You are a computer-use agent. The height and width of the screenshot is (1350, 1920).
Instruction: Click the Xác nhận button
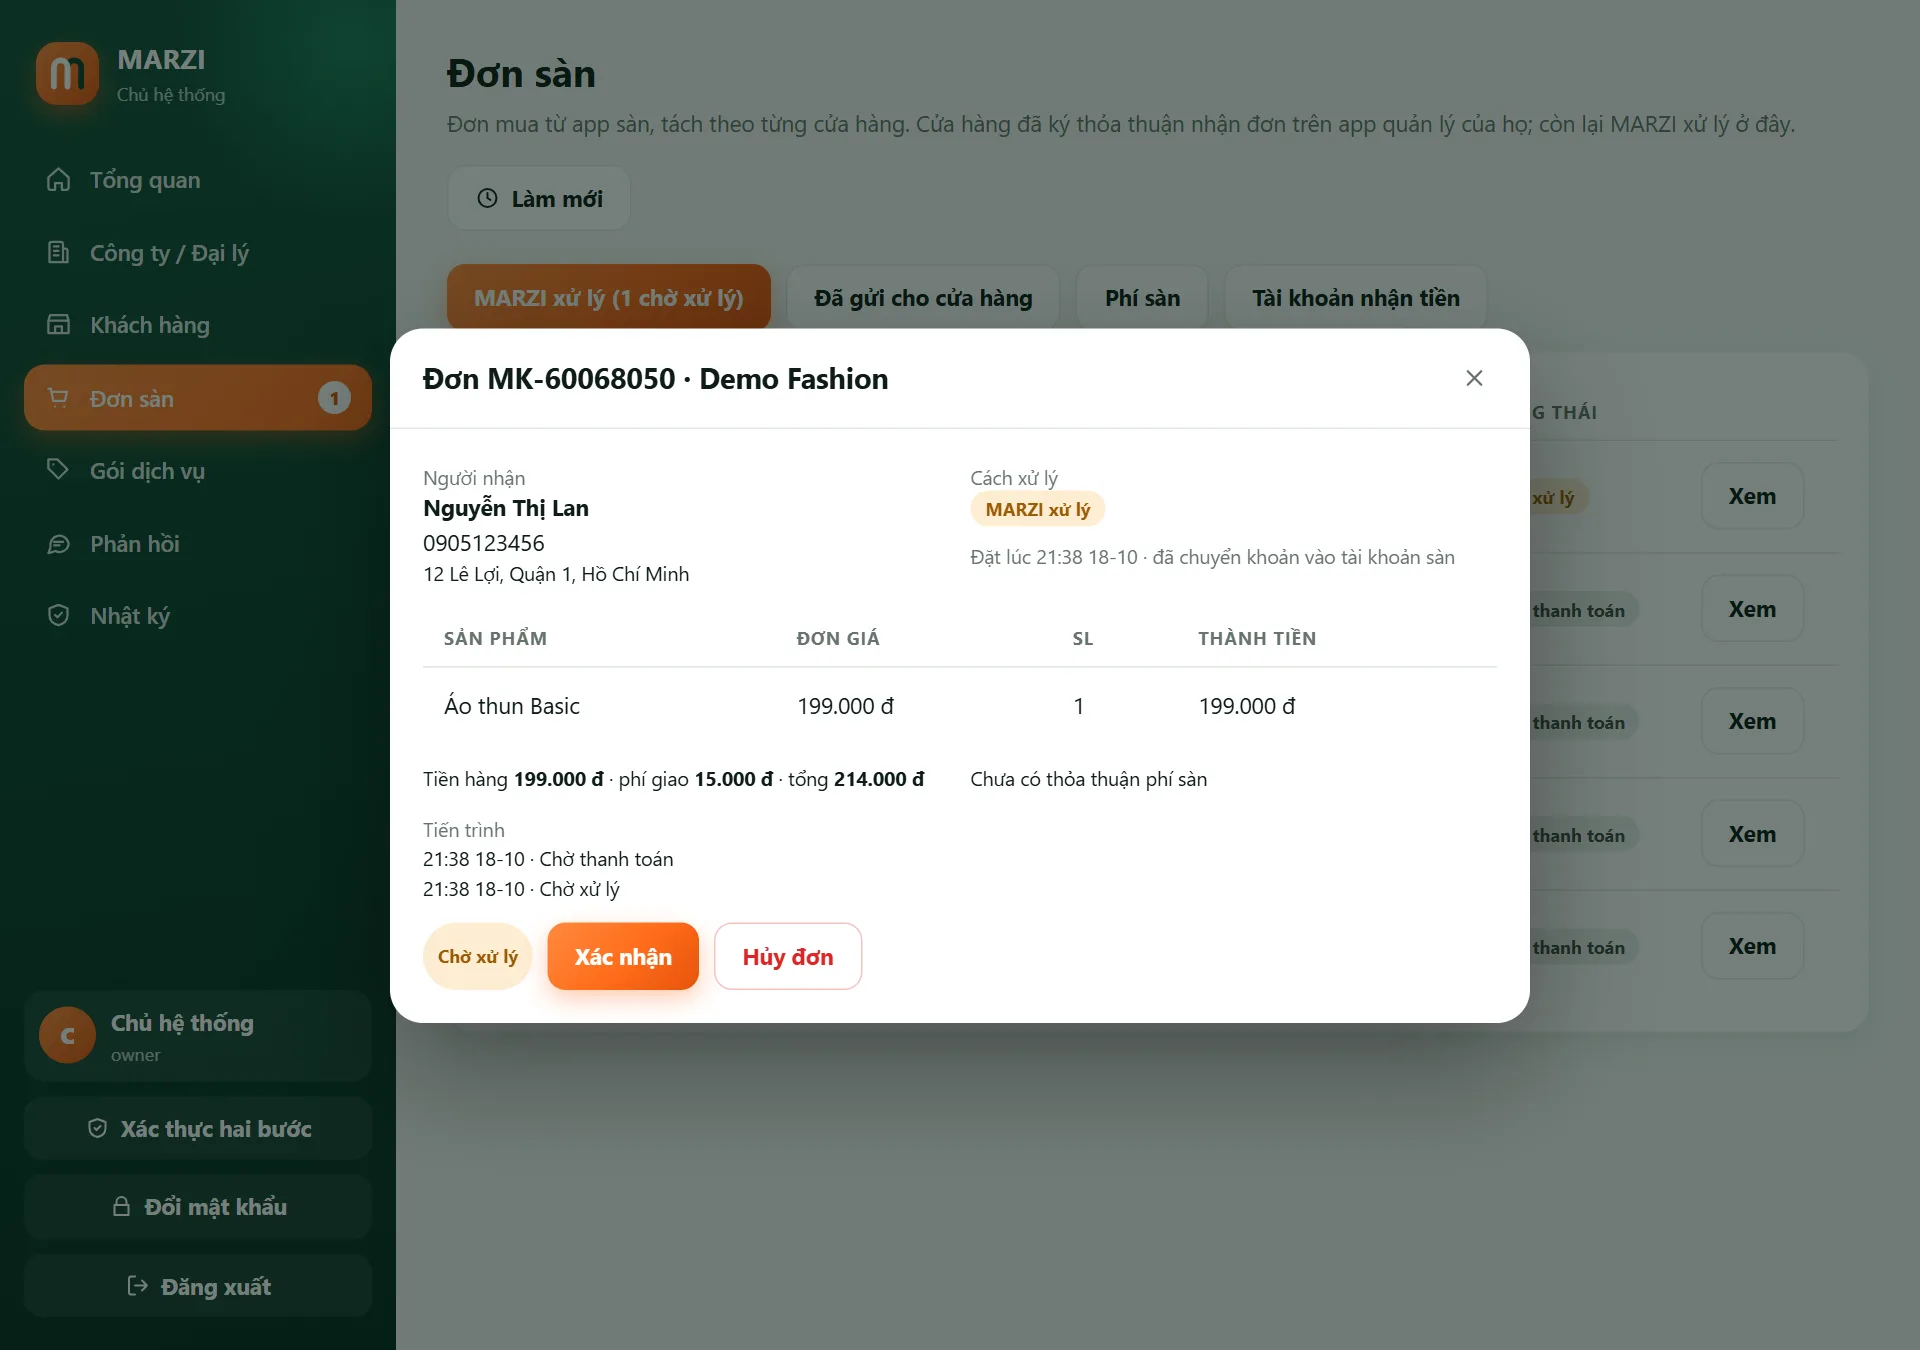pos(623,957)
